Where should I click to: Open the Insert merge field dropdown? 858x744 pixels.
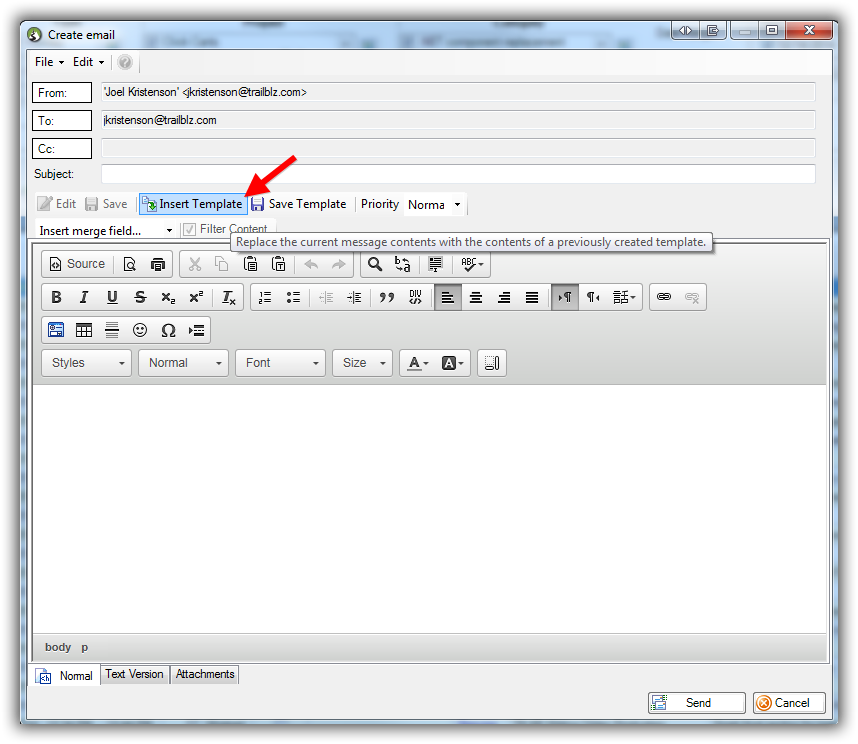[105, 230]
